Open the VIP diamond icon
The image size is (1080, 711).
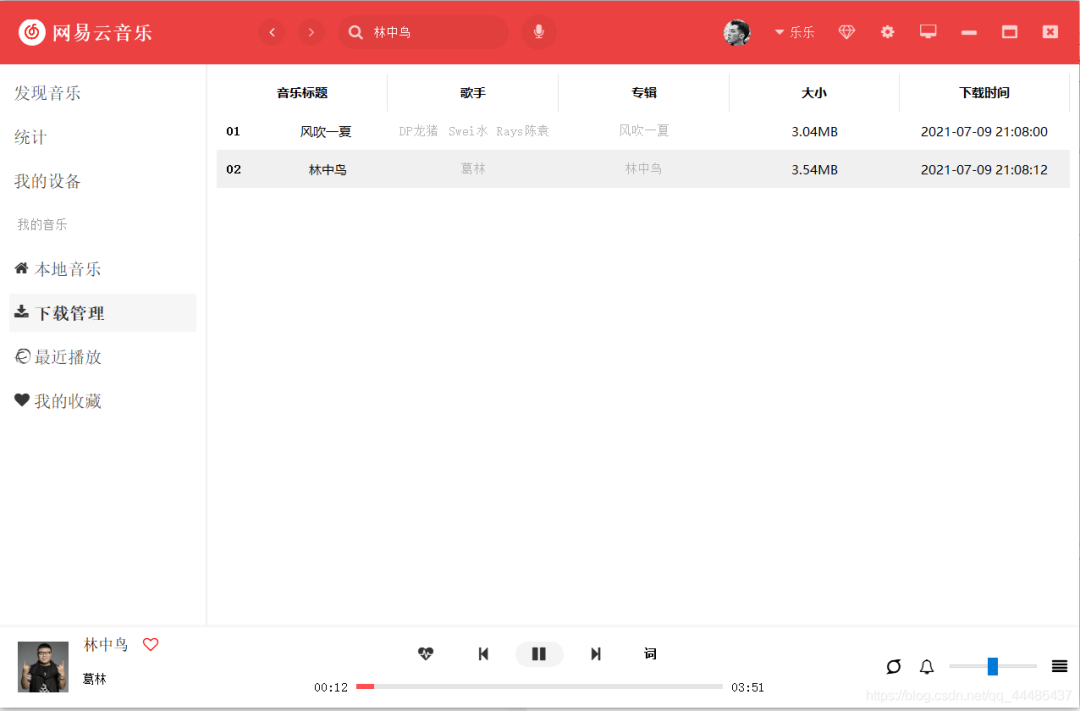point(847,32)
